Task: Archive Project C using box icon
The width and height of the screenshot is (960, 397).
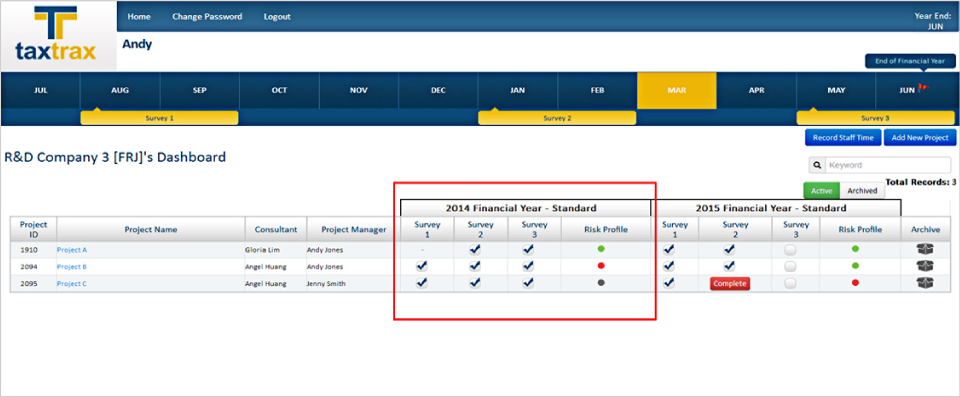Action: (x=925, y=282)
